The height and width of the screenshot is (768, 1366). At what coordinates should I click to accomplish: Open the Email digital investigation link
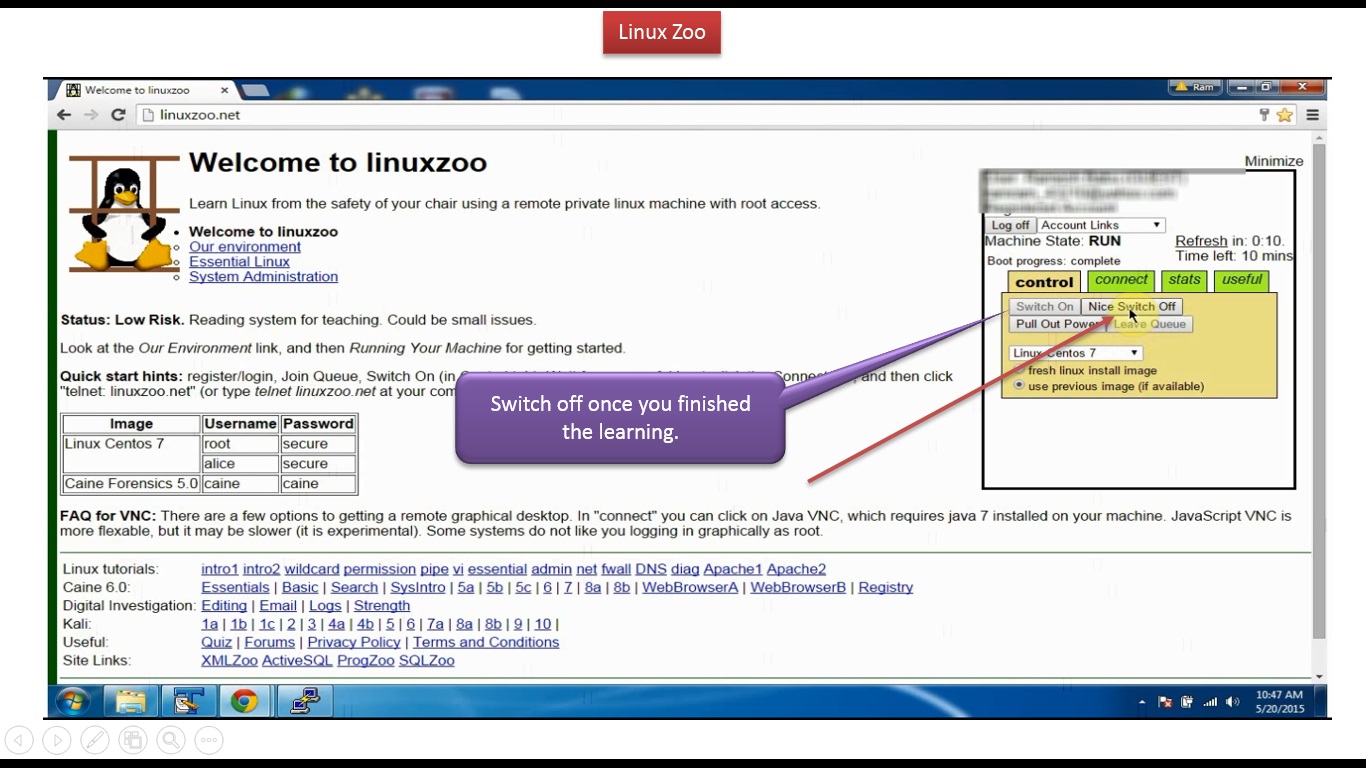point(278,606)
